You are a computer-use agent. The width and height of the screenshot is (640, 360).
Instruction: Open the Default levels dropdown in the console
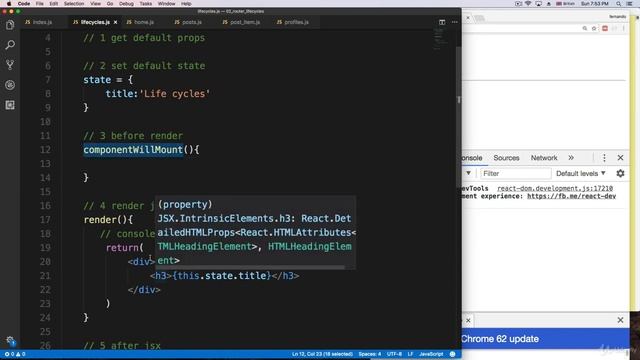pyautogui.click(x=581, y=173)
